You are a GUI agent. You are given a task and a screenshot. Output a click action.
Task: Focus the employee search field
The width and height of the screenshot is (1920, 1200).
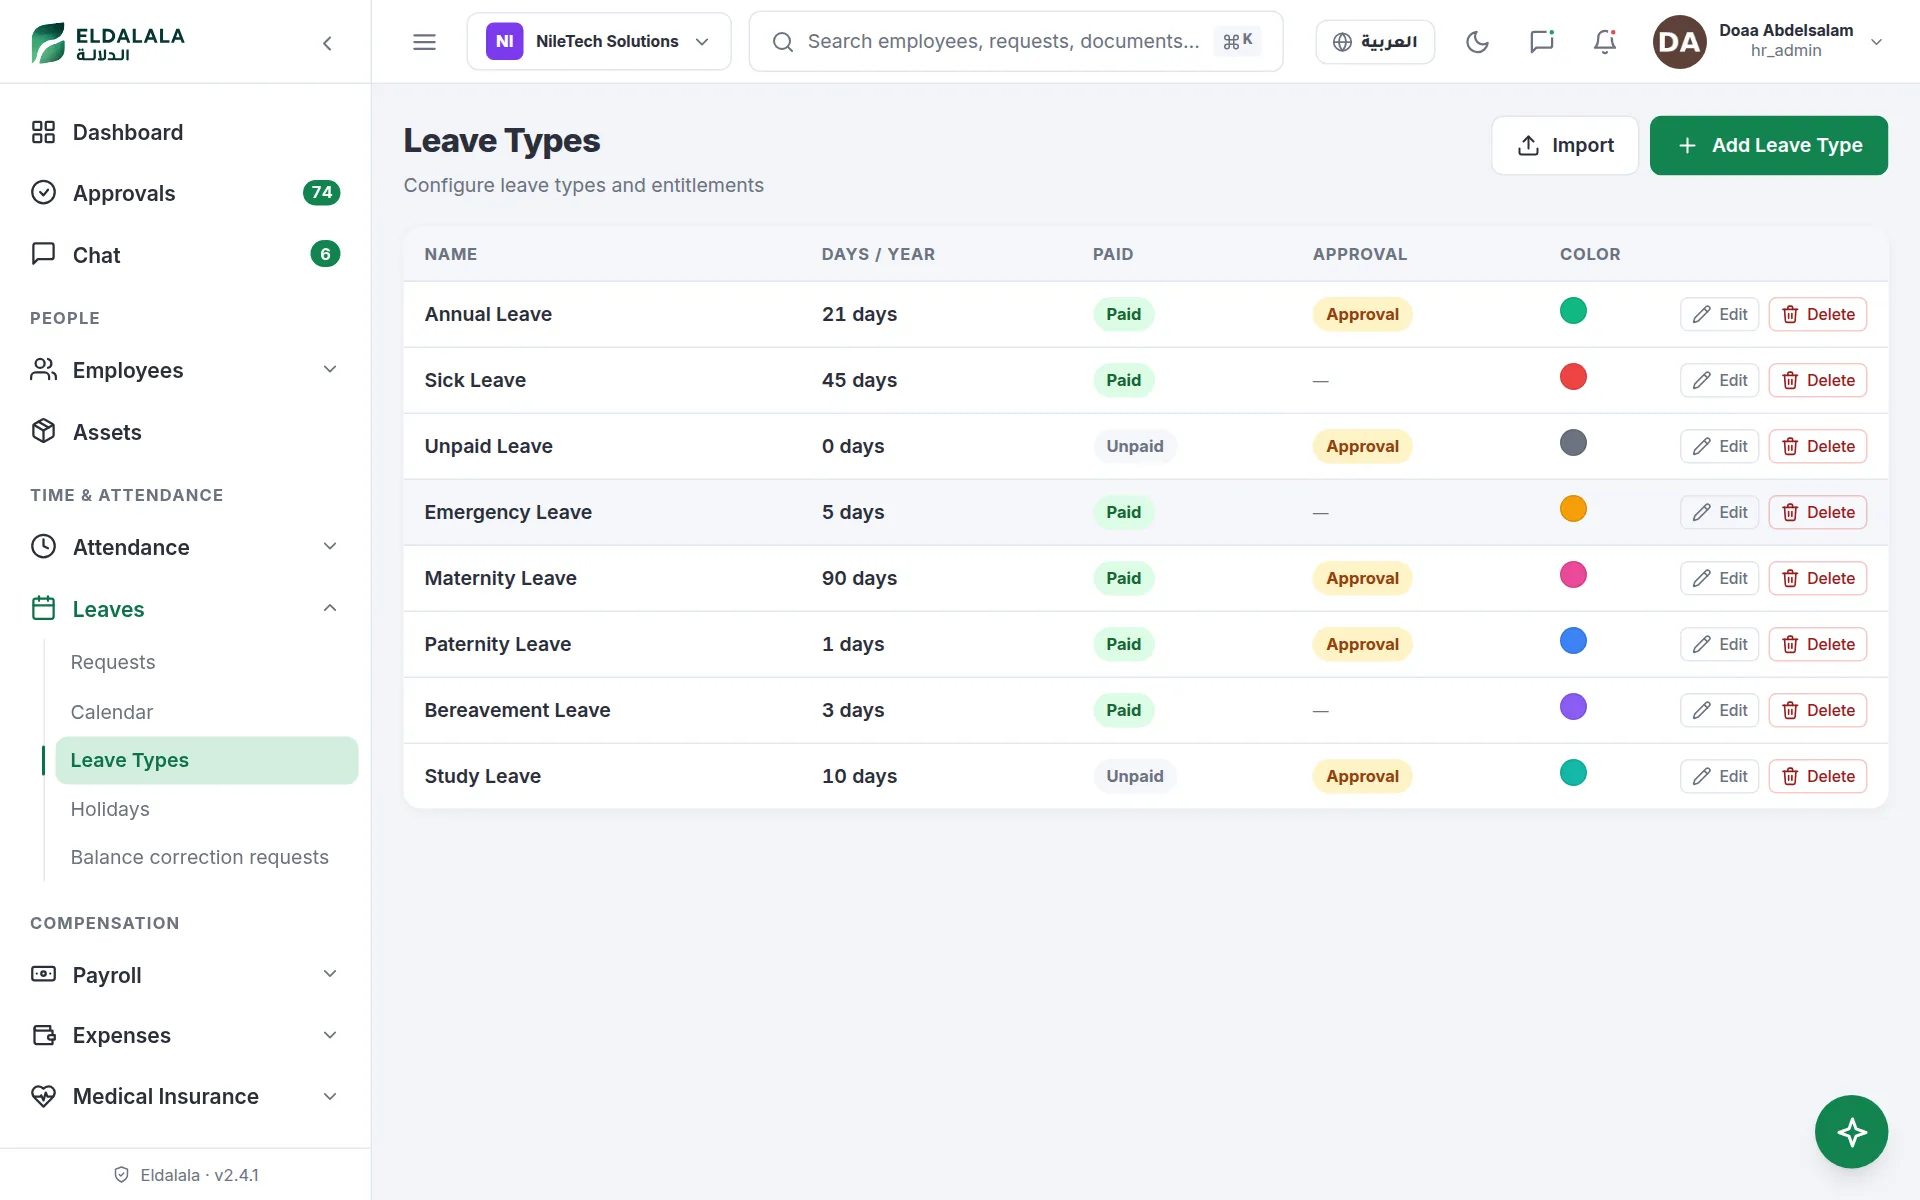coord(1015,42)
